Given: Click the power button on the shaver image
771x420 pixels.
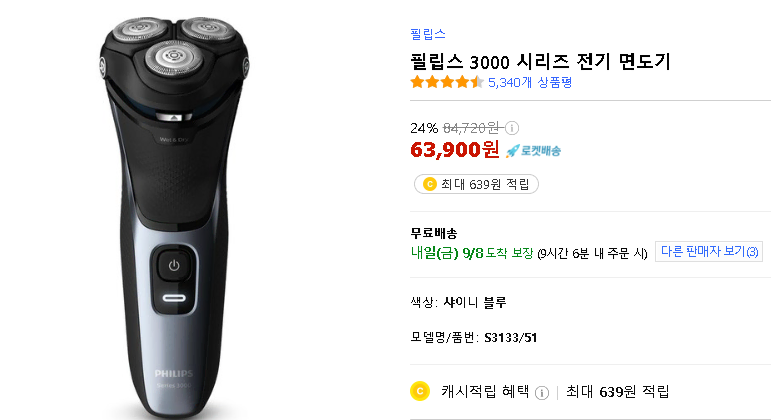Looking at the screenshot, I should (x=174, y=266).
